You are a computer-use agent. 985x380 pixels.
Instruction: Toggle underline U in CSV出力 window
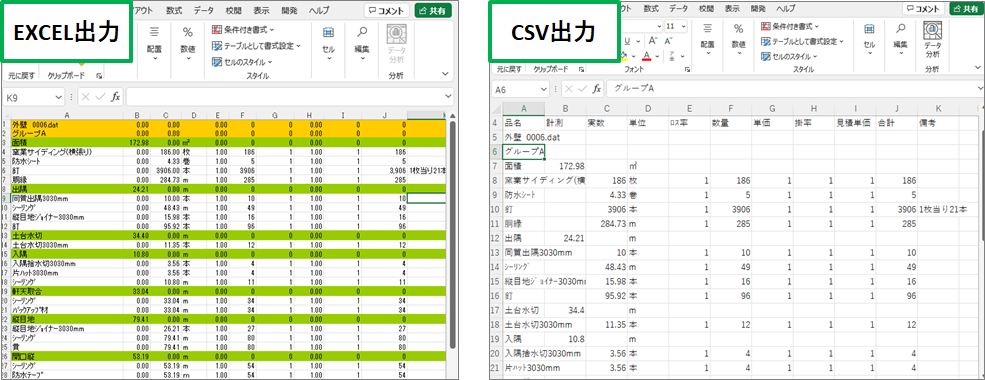[627, 41]
